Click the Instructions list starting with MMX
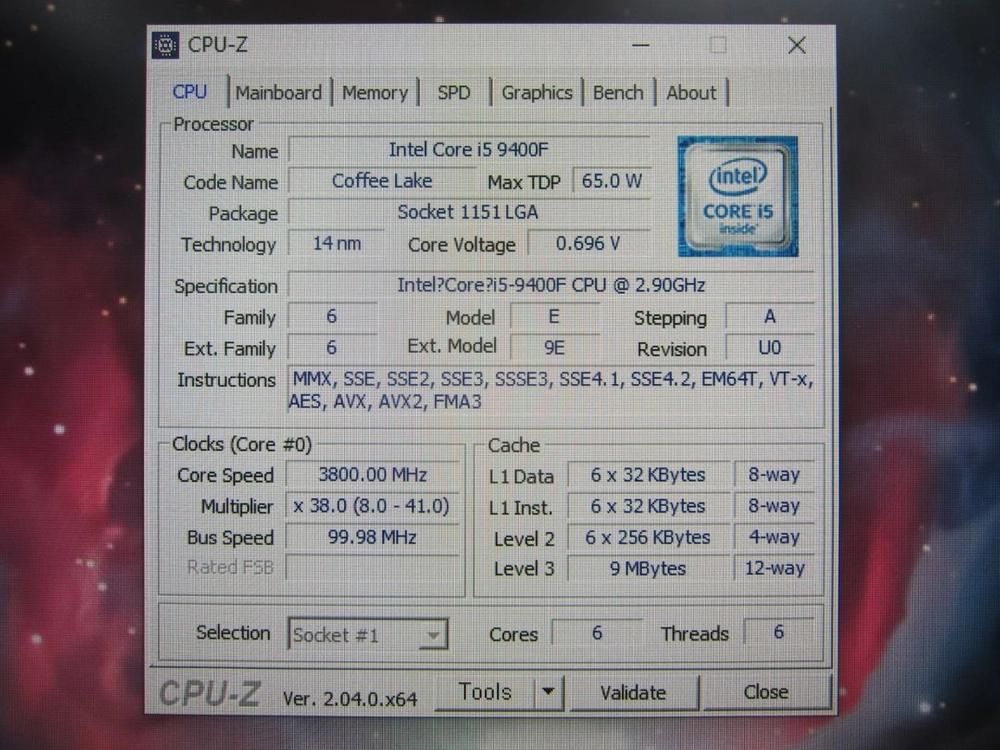Viewport: 1000px width, 750px height. [x=551, y=390]
